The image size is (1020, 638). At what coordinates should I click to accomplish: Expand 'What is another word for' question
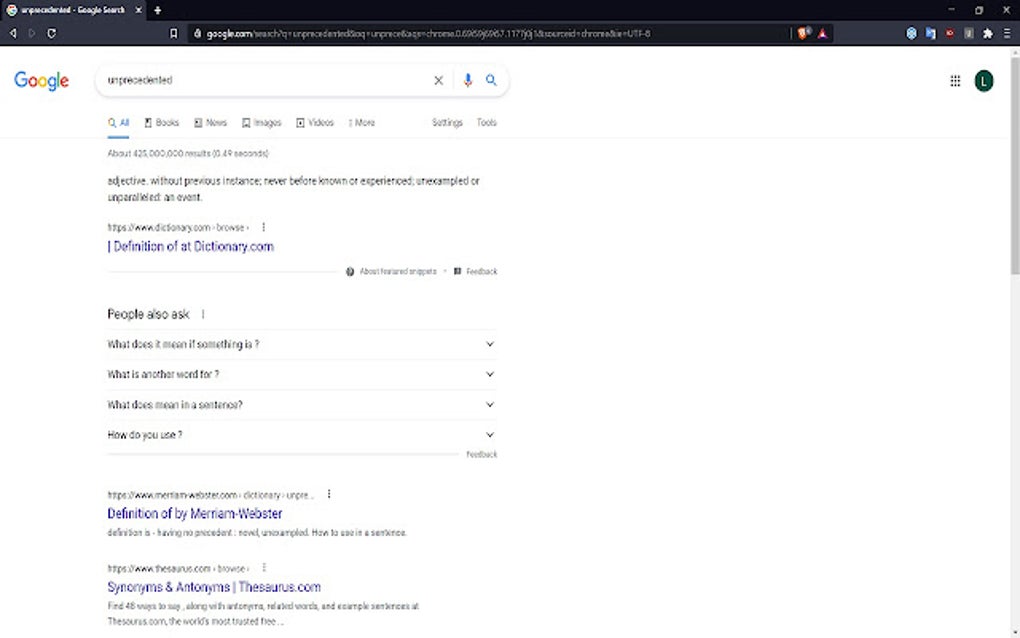[x=301, y=374]
